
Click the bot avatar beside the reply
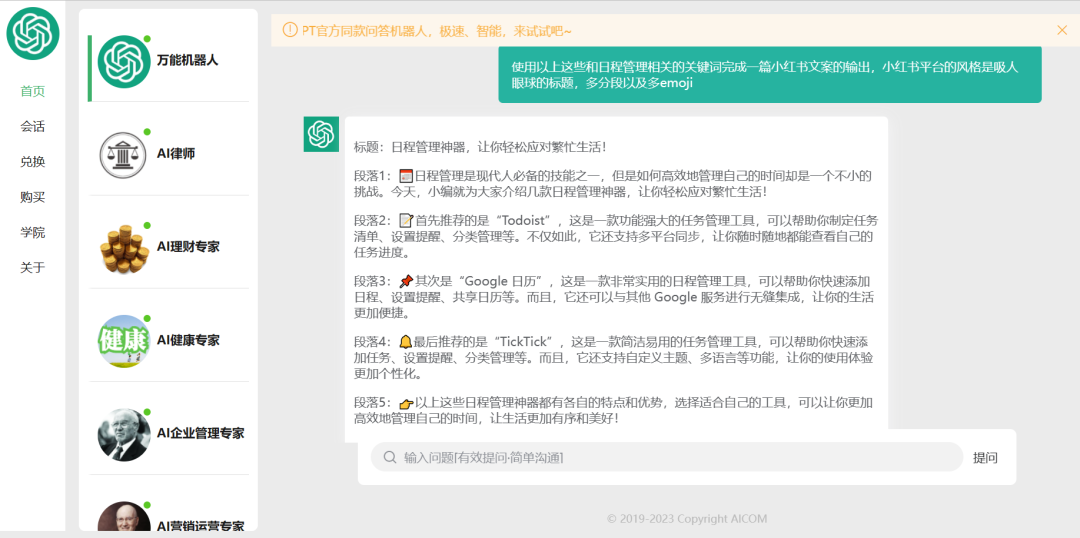(x=321, y=134)
